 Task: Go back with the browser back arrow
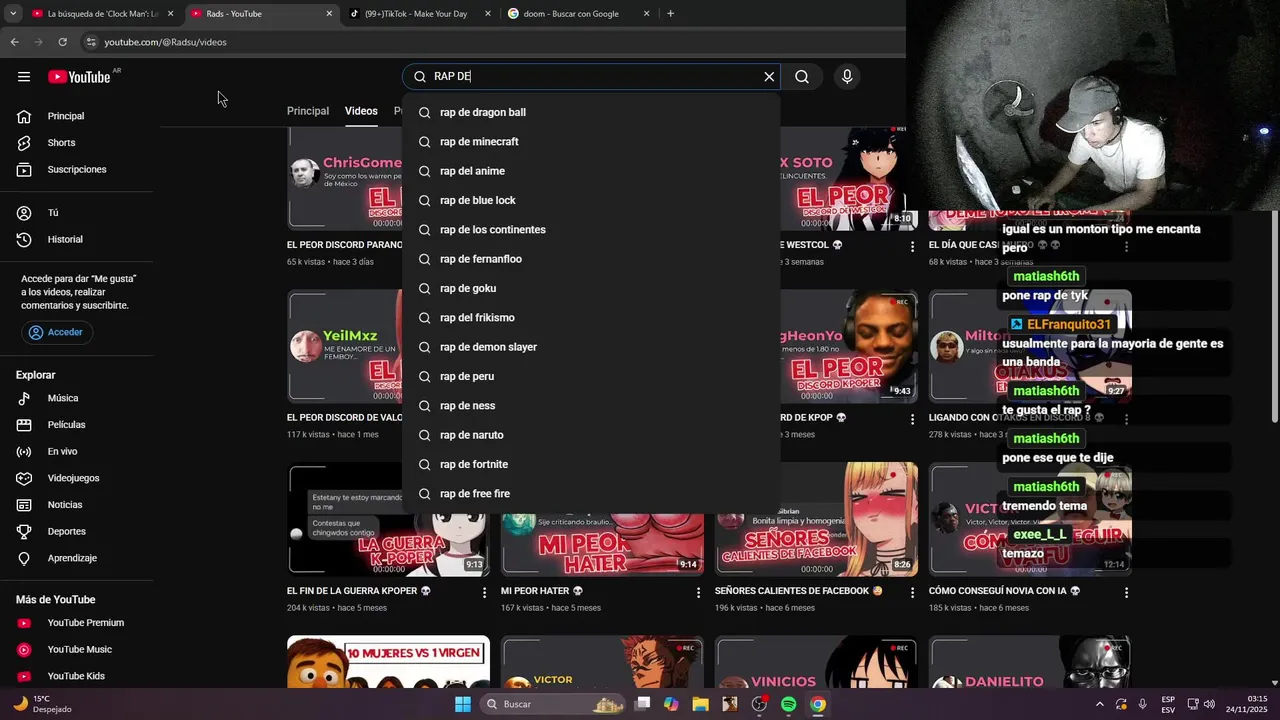coord(14,42)
